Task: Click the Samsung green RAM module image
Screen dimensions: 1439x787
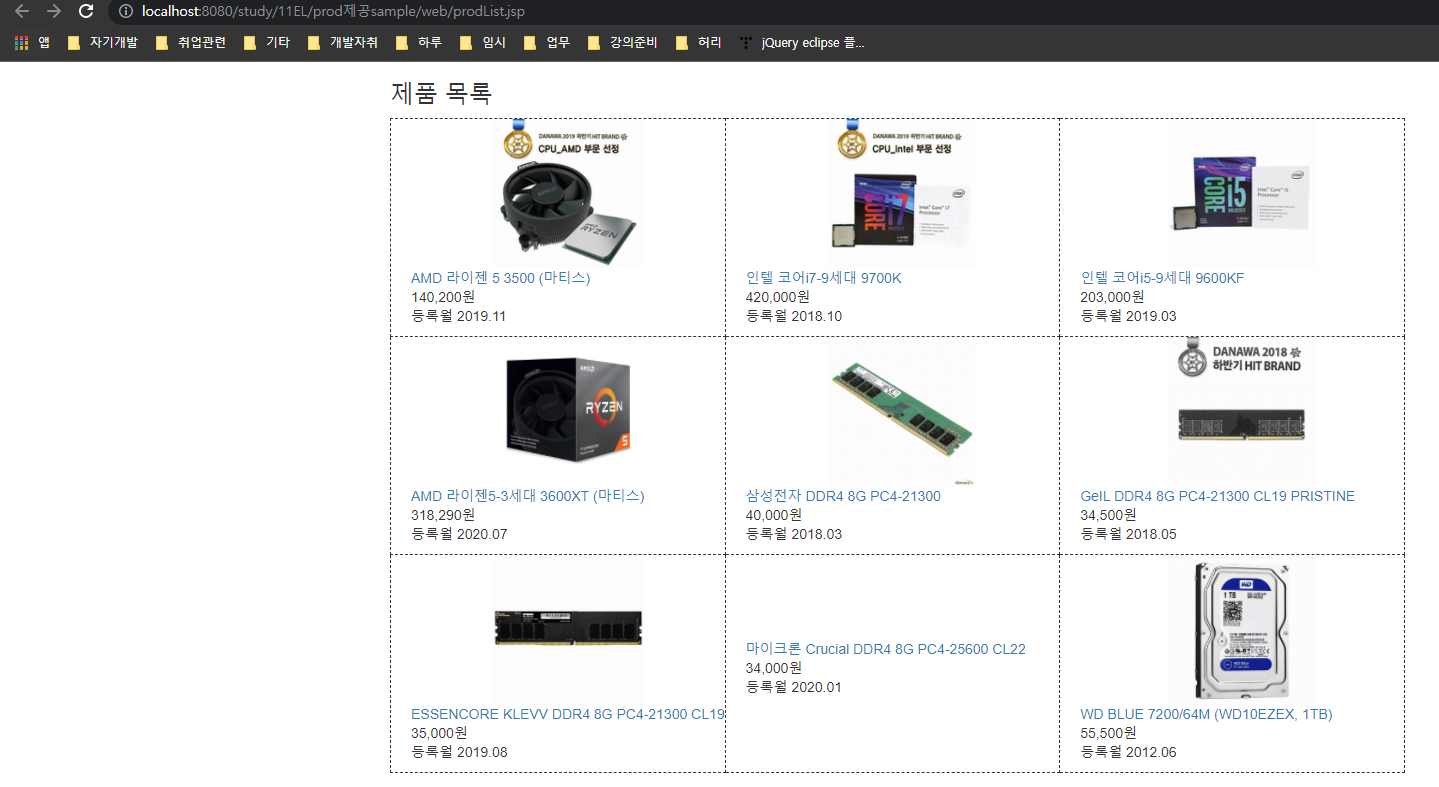Action: click(902, 412)
